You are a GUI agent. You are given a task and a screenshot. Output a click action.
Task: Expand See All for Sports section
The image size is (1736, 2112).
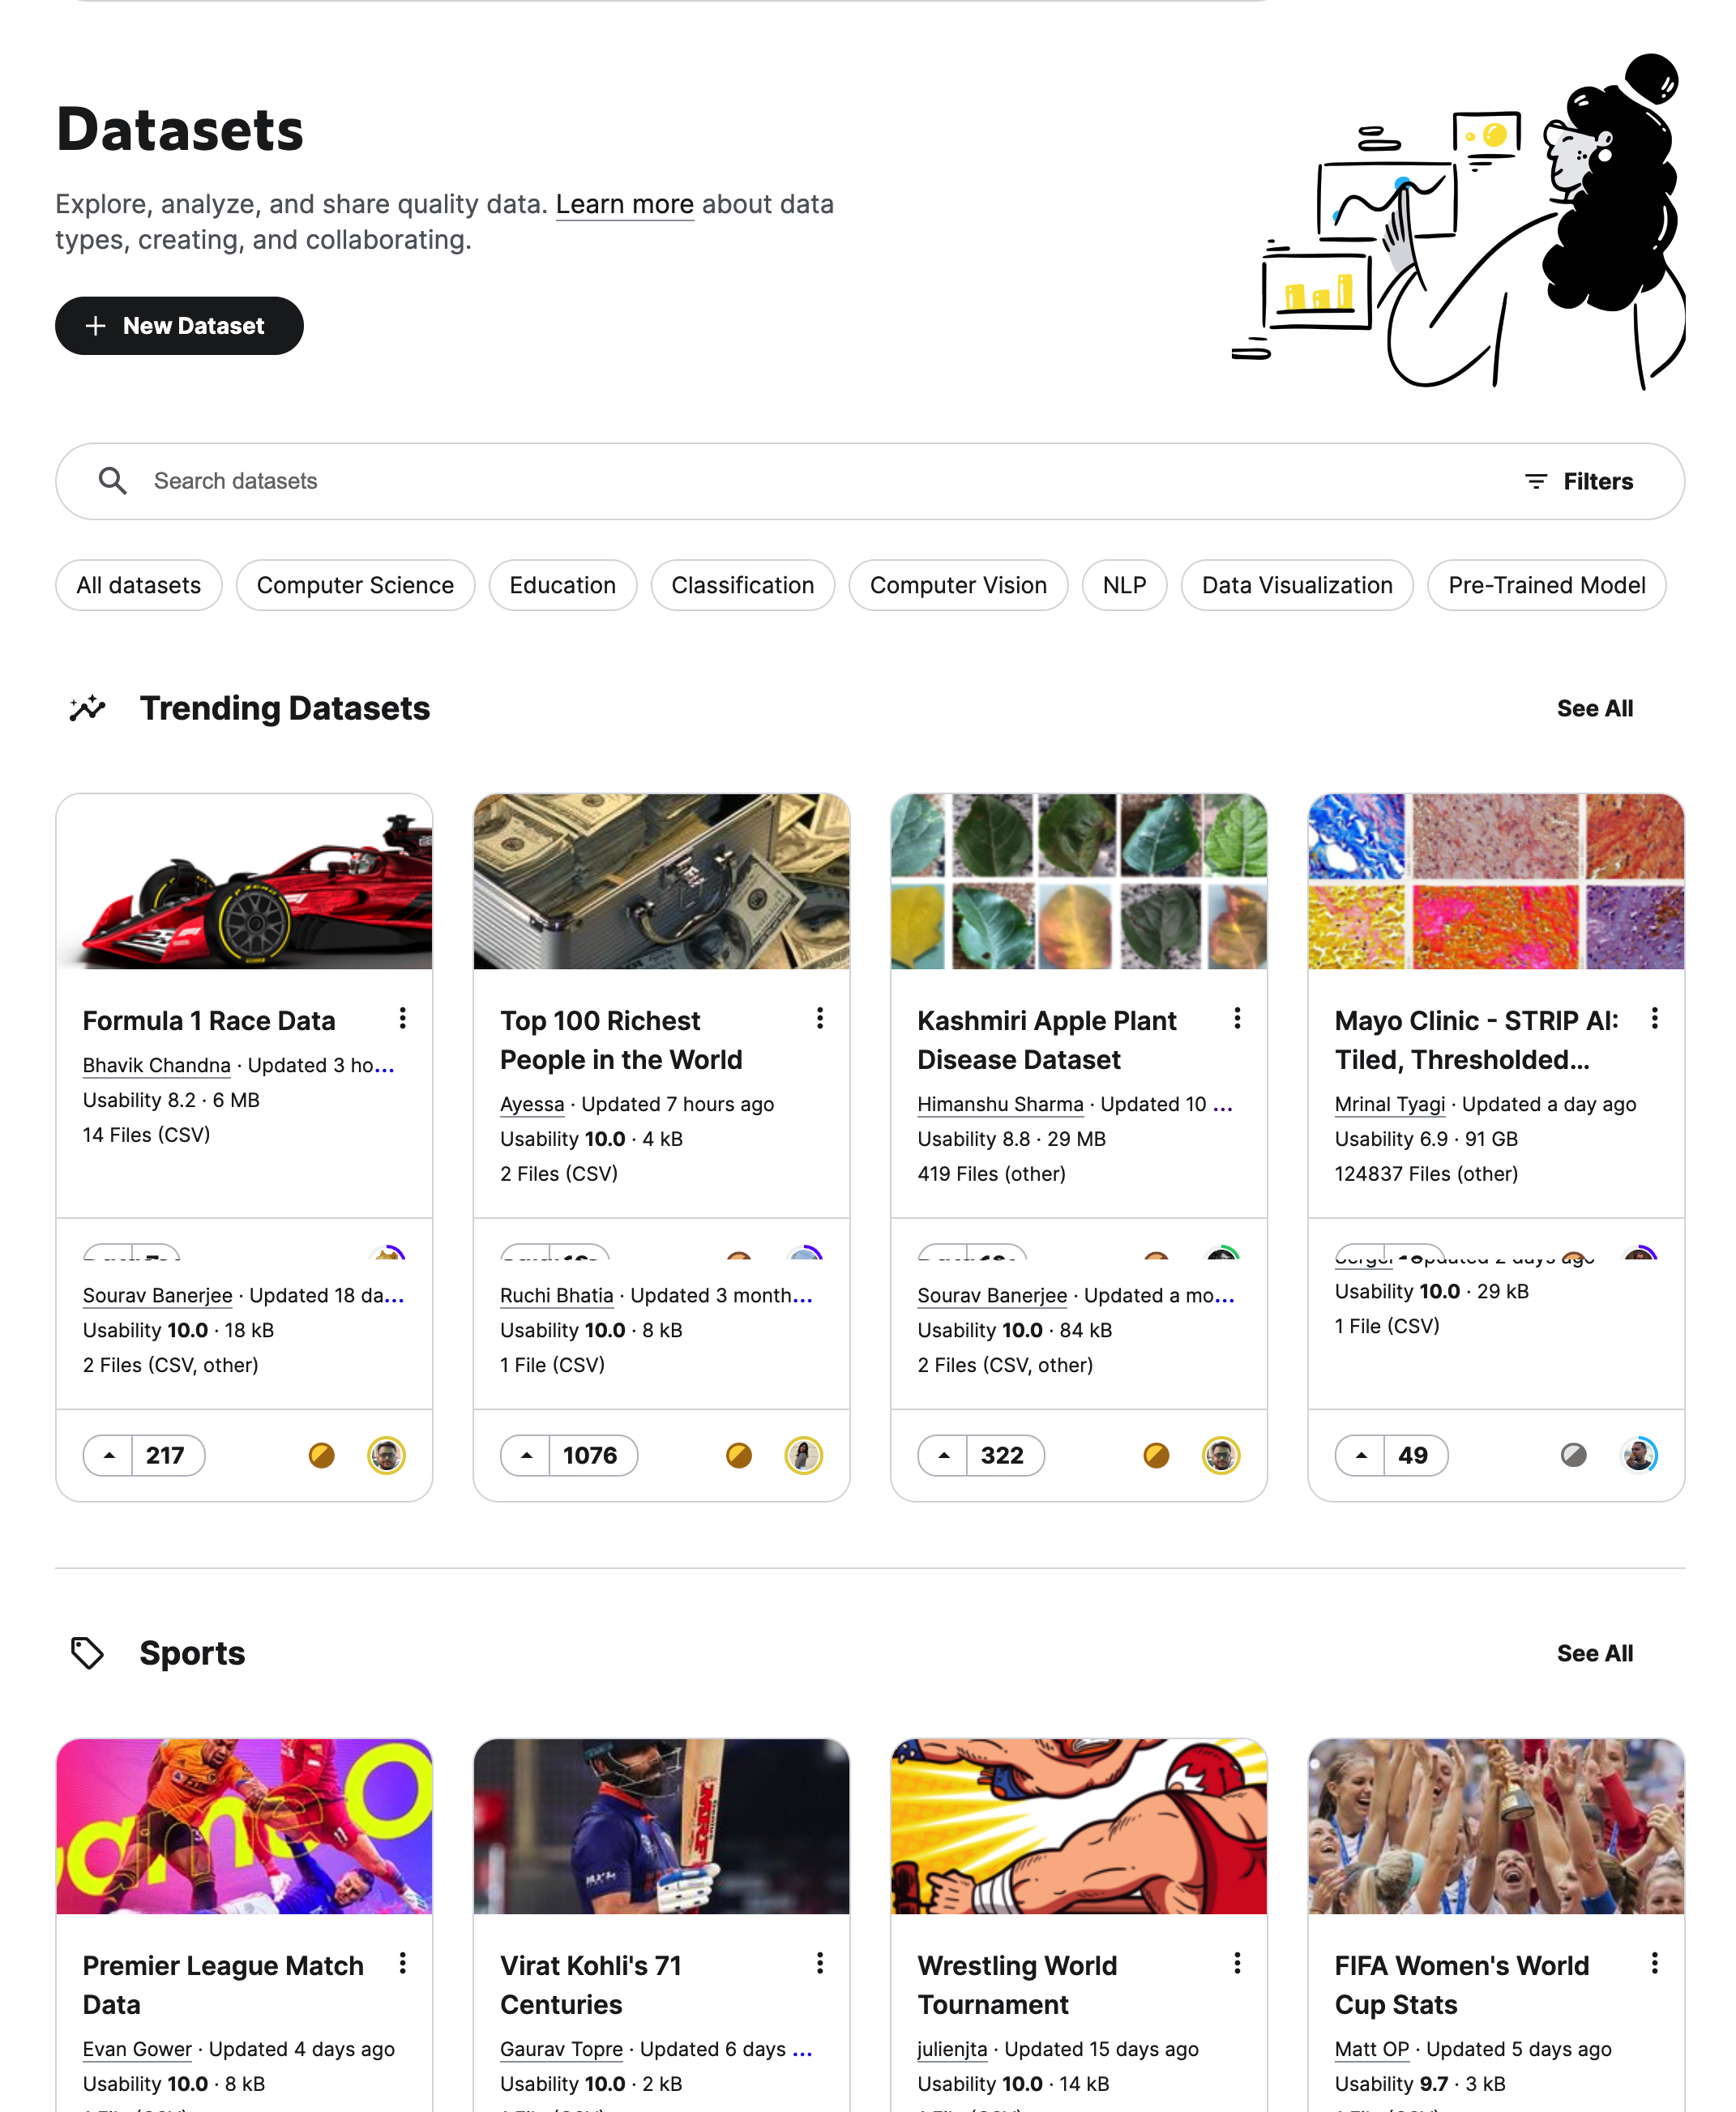tap(1595, 1653)
